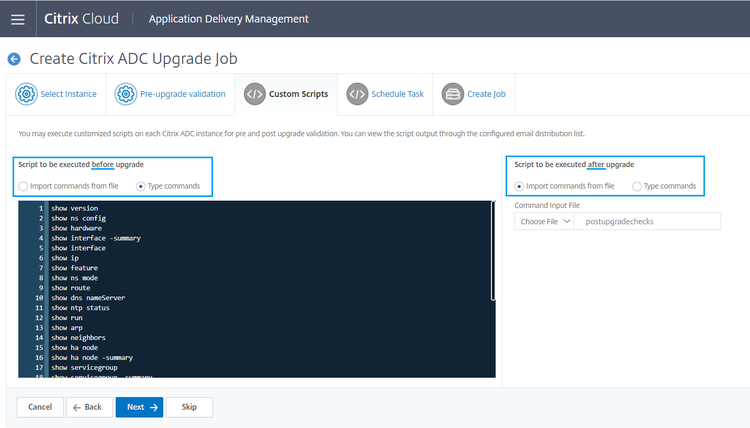
Task: Click line 'show ns config' in editor
Action: pyautogui.click(x=78, y=218)
